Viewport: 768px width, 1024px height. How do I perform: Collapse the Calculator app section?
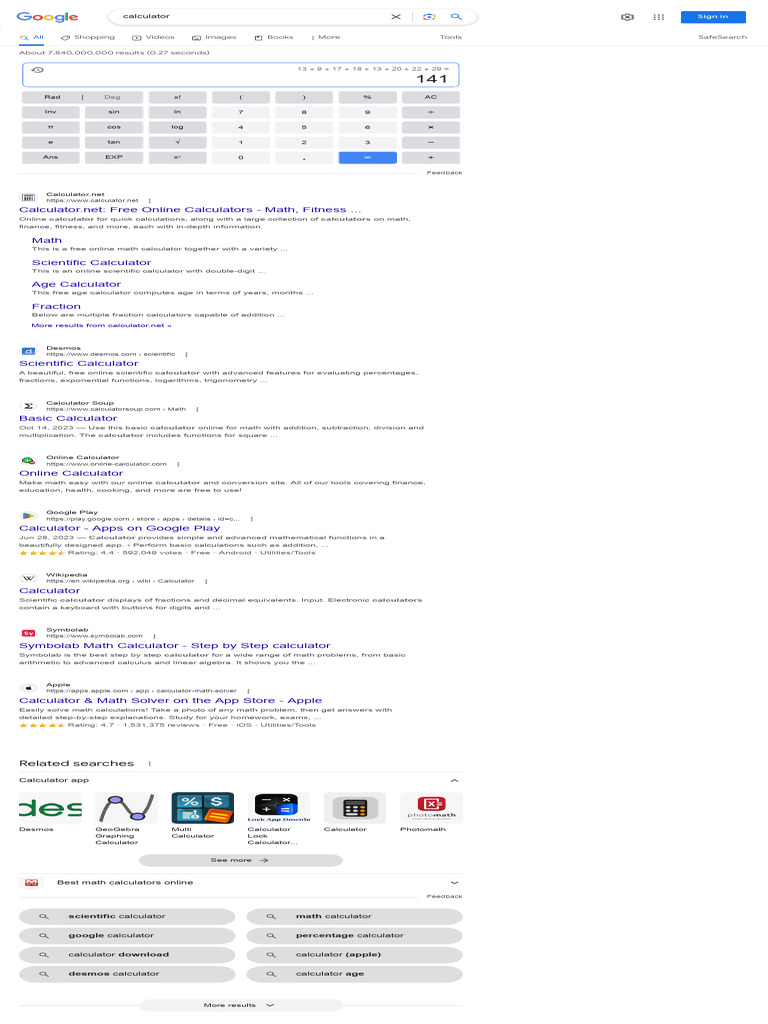[455, 780]
